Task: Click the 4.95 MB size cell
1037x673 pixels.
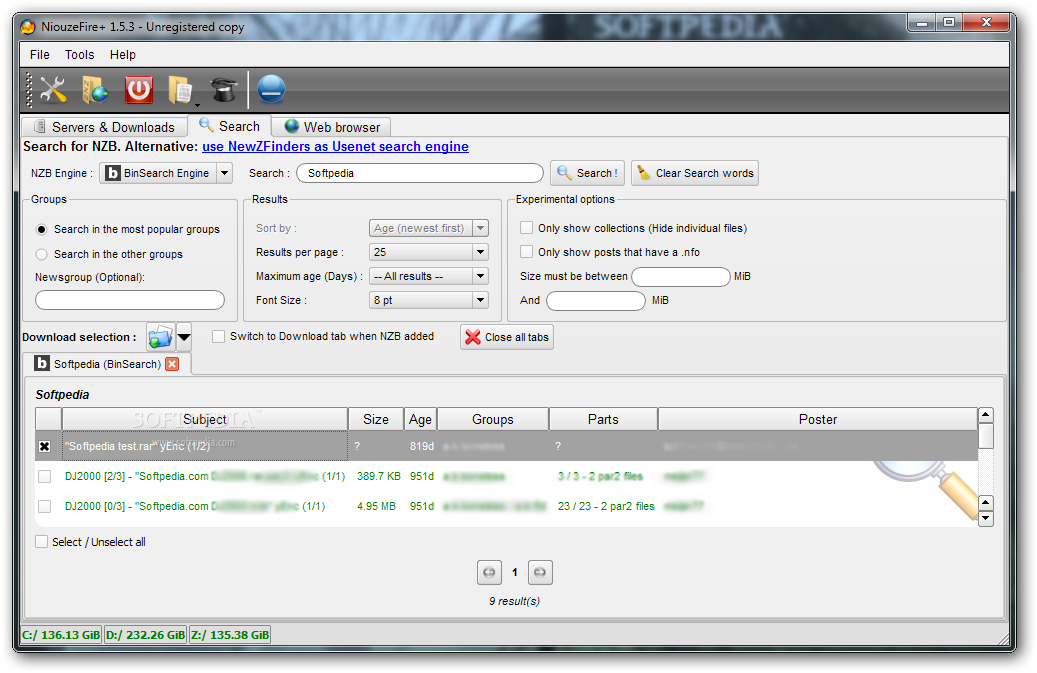Action: click(376, 506)
